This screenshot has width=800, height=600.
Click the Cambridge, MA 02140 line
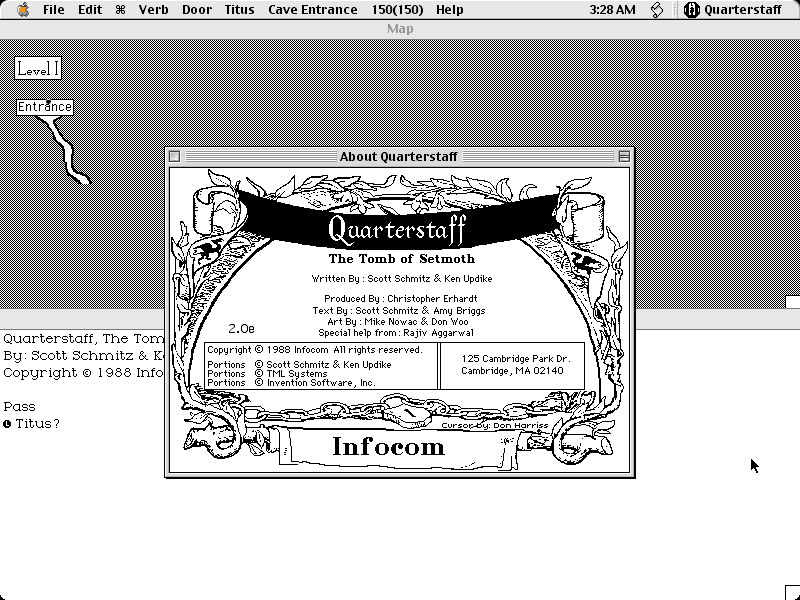(x=512, y=371)
